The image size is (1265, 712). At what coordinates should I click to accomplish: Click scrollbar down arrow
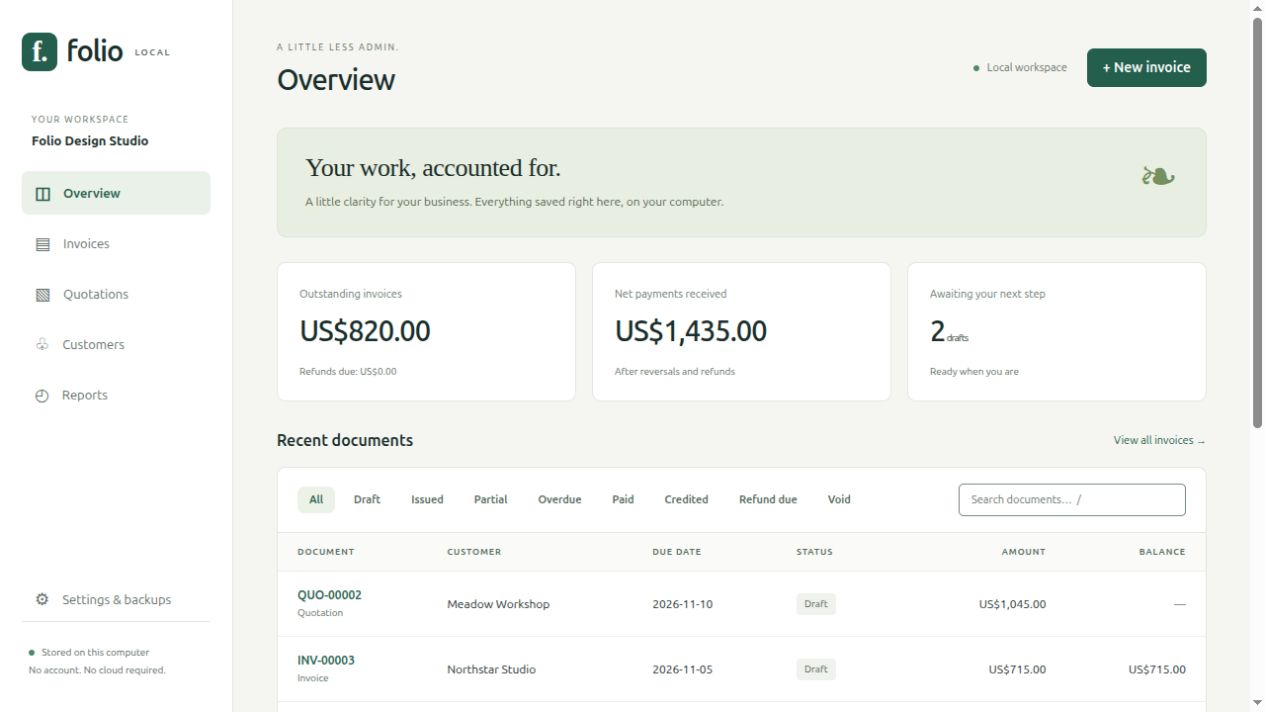(x=1258, y=703)
